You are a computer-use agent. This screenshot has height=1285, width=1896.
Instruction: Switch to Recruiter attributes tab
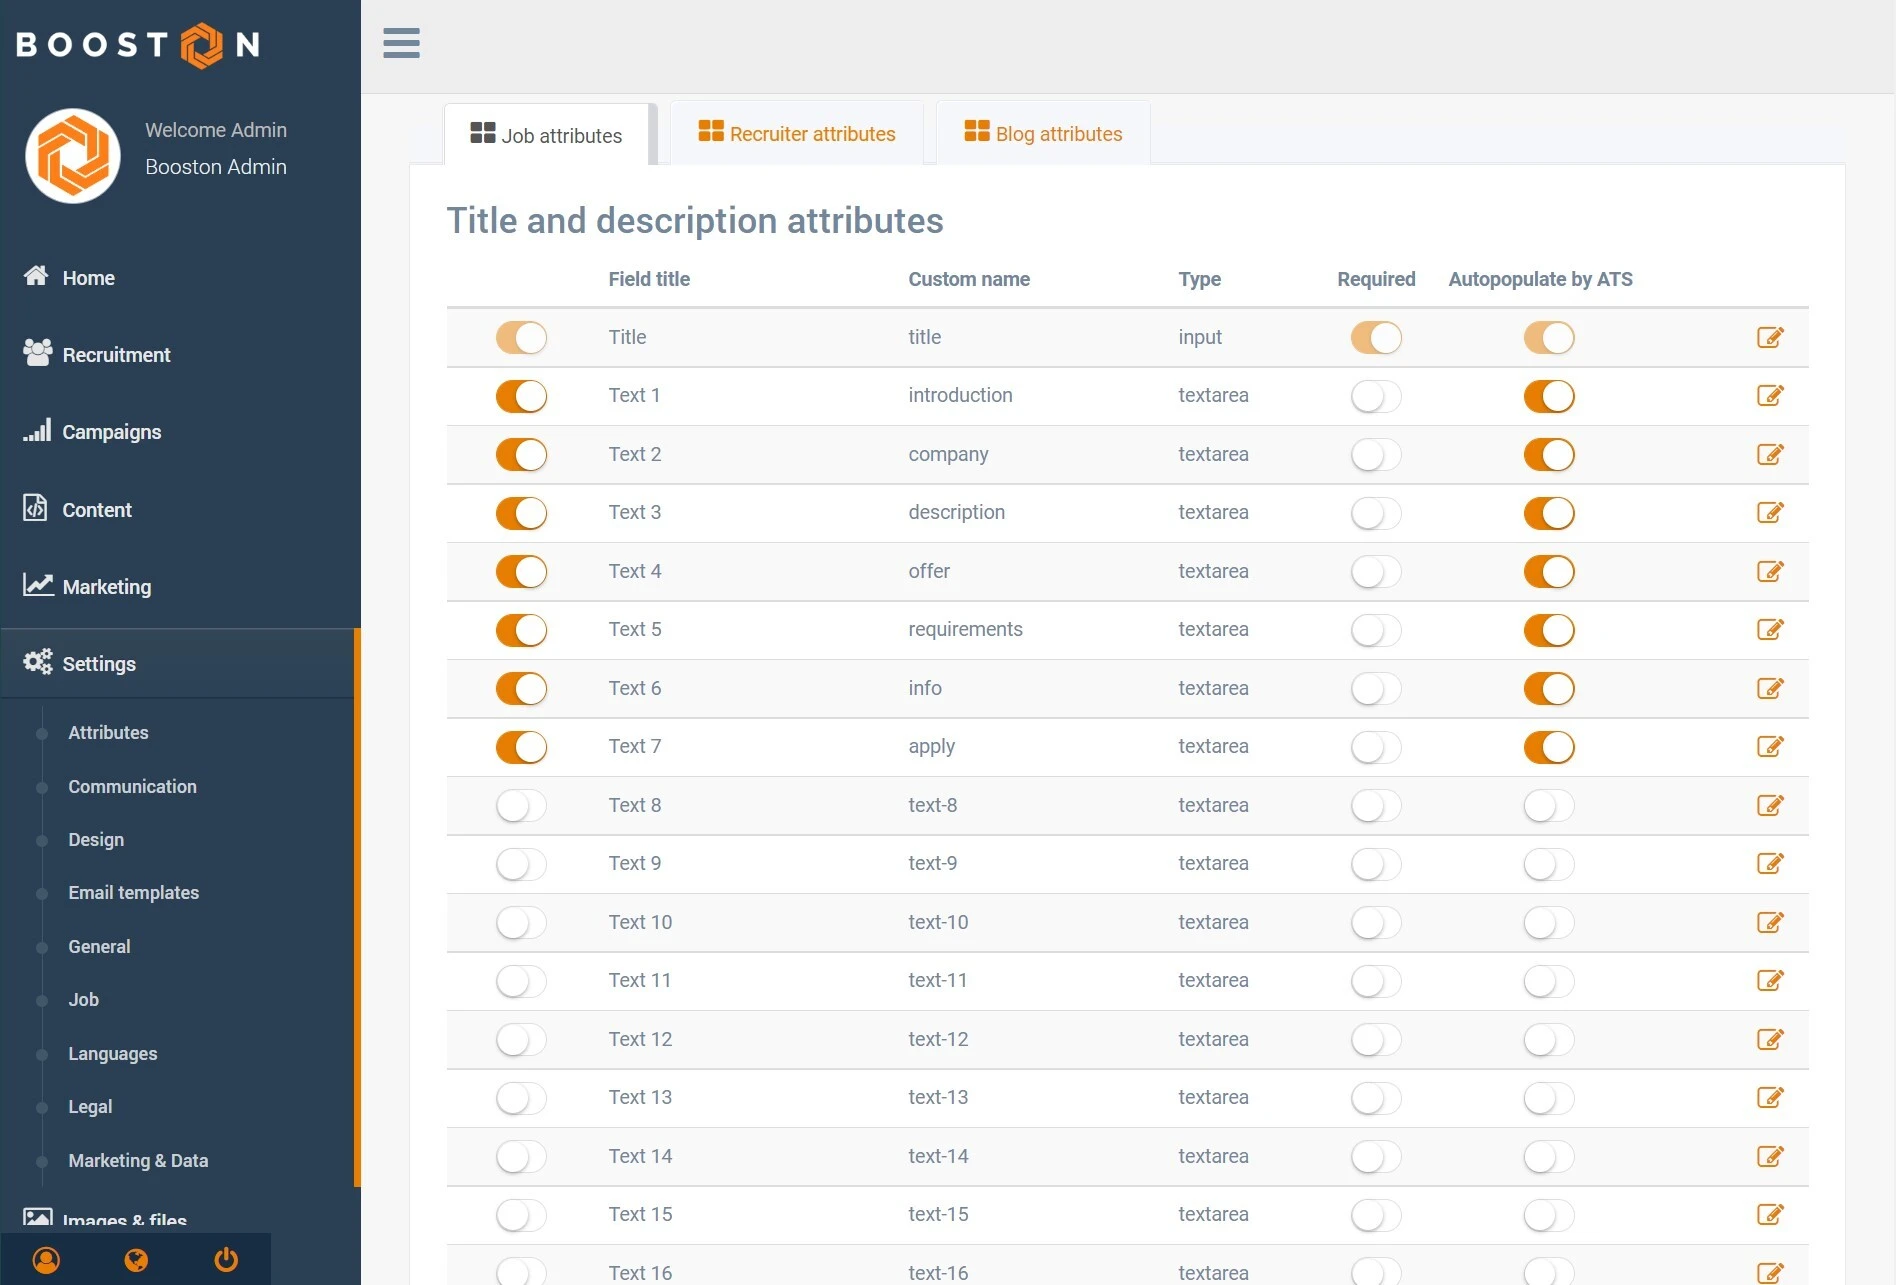point(796,134)
